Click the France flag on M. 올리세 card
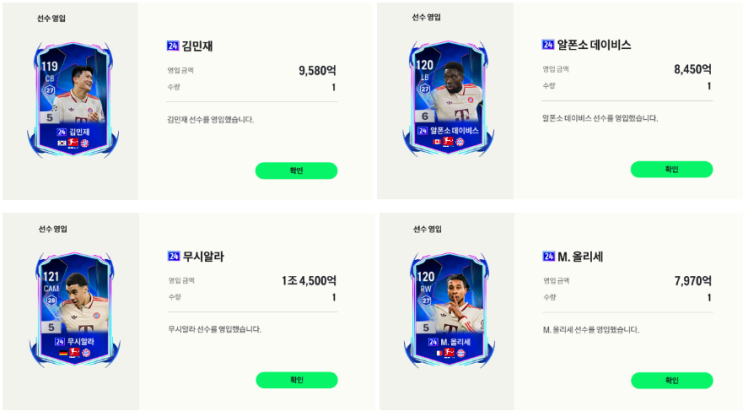 (x=438, y=353)
